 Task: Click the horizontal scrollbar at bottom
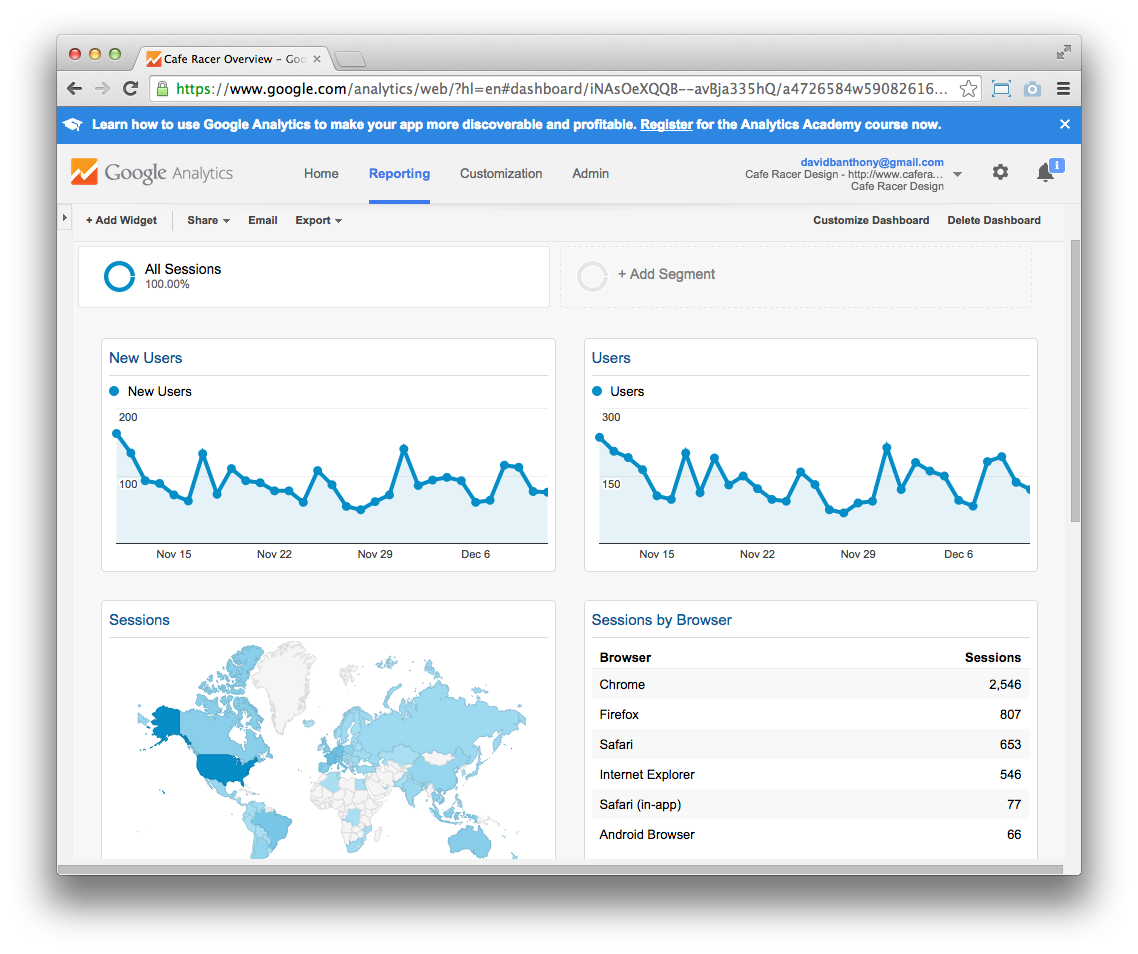pos(560,869)
